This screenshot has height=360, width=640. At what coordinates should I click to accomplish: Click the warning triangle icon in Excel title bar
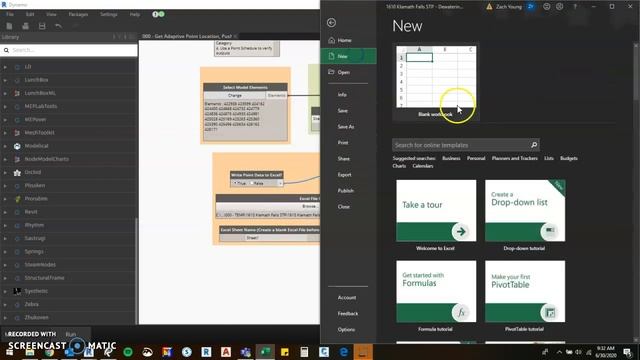point(489,7)
